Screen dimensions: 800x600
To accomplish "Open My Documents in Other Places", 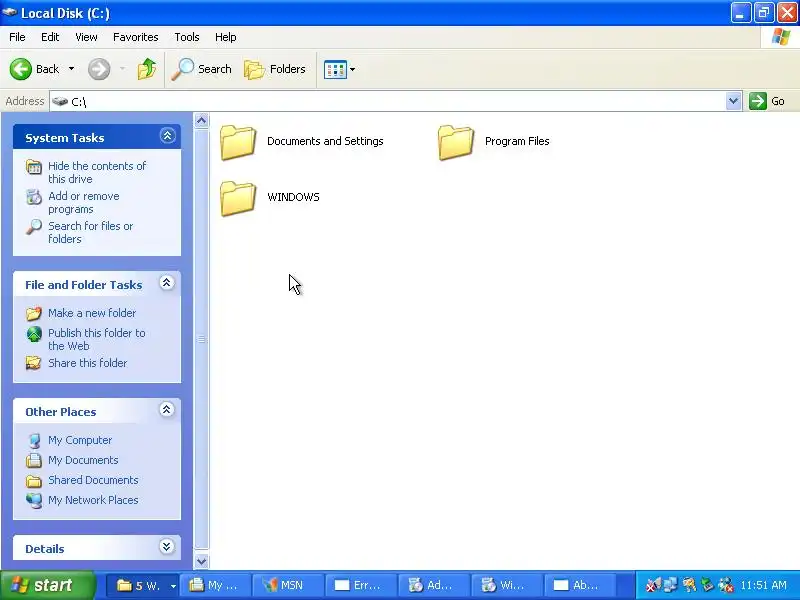I will 83,460.
